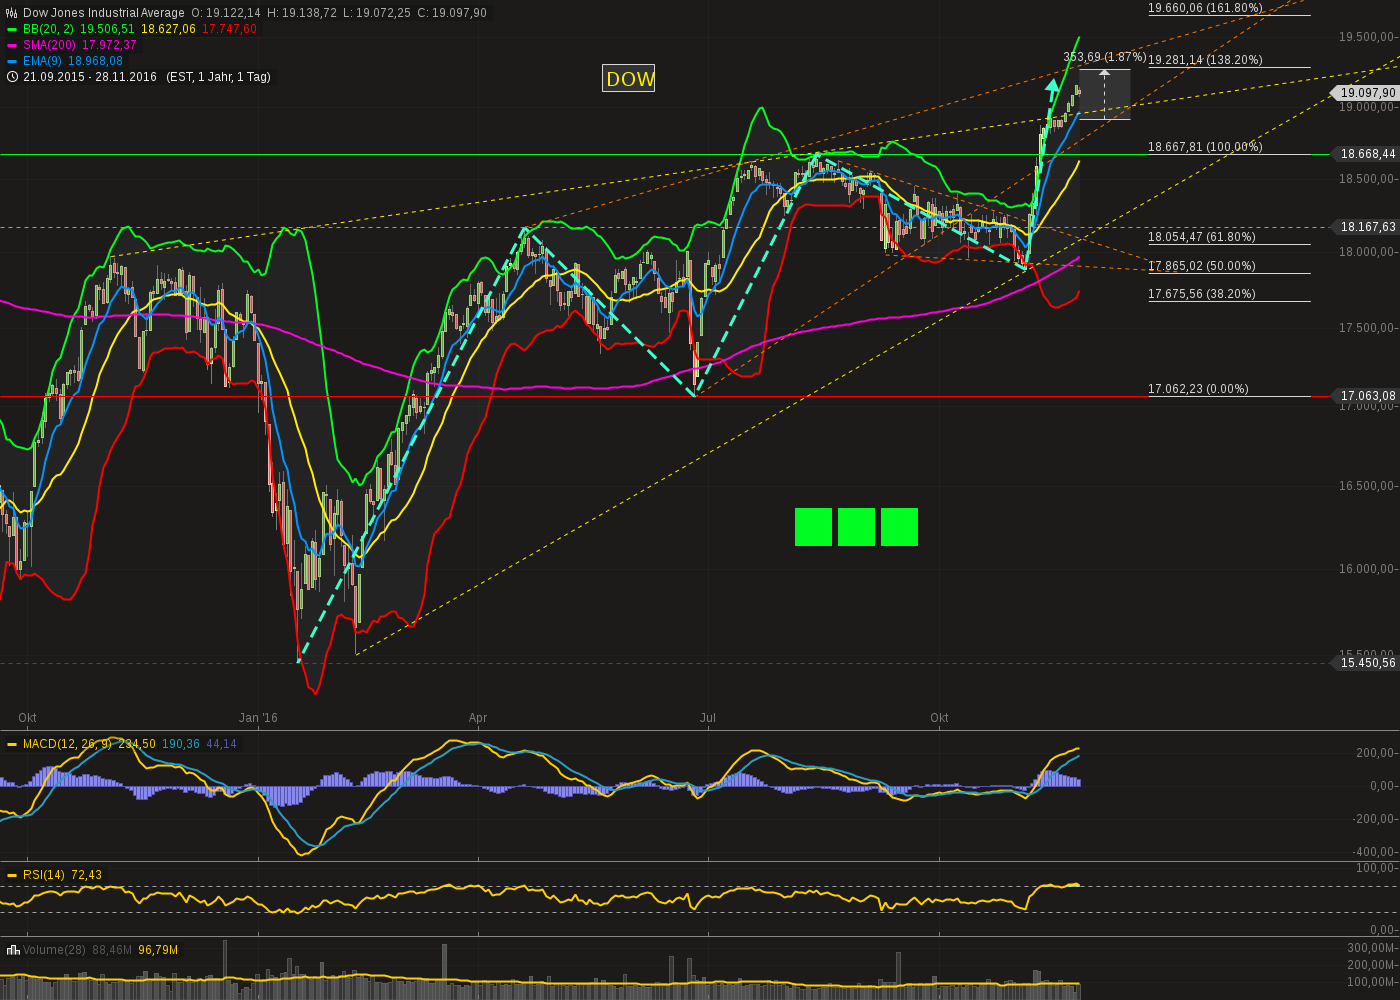Click the 19.500,00 price axis label
The image size is (1400, 1000).
pyautogui.click(x=1368, y=37)
